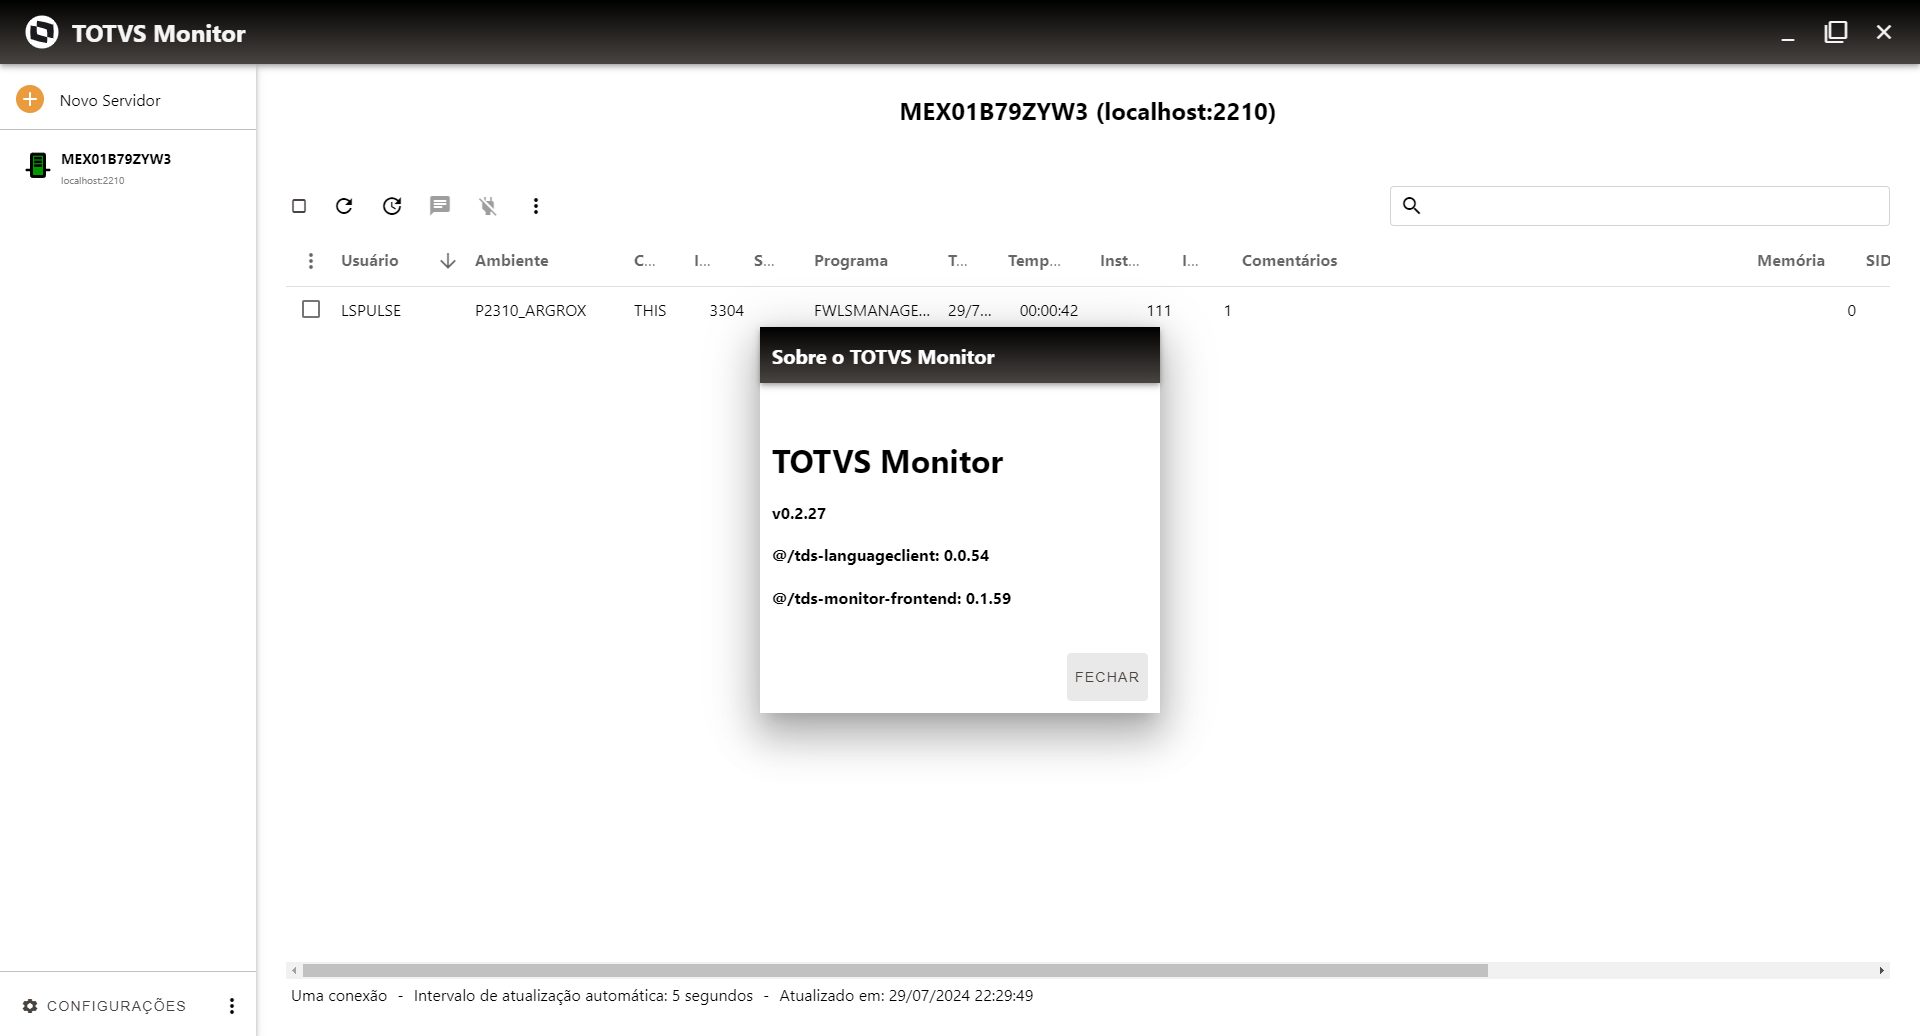Click the scrollbar left arrow

294,971
